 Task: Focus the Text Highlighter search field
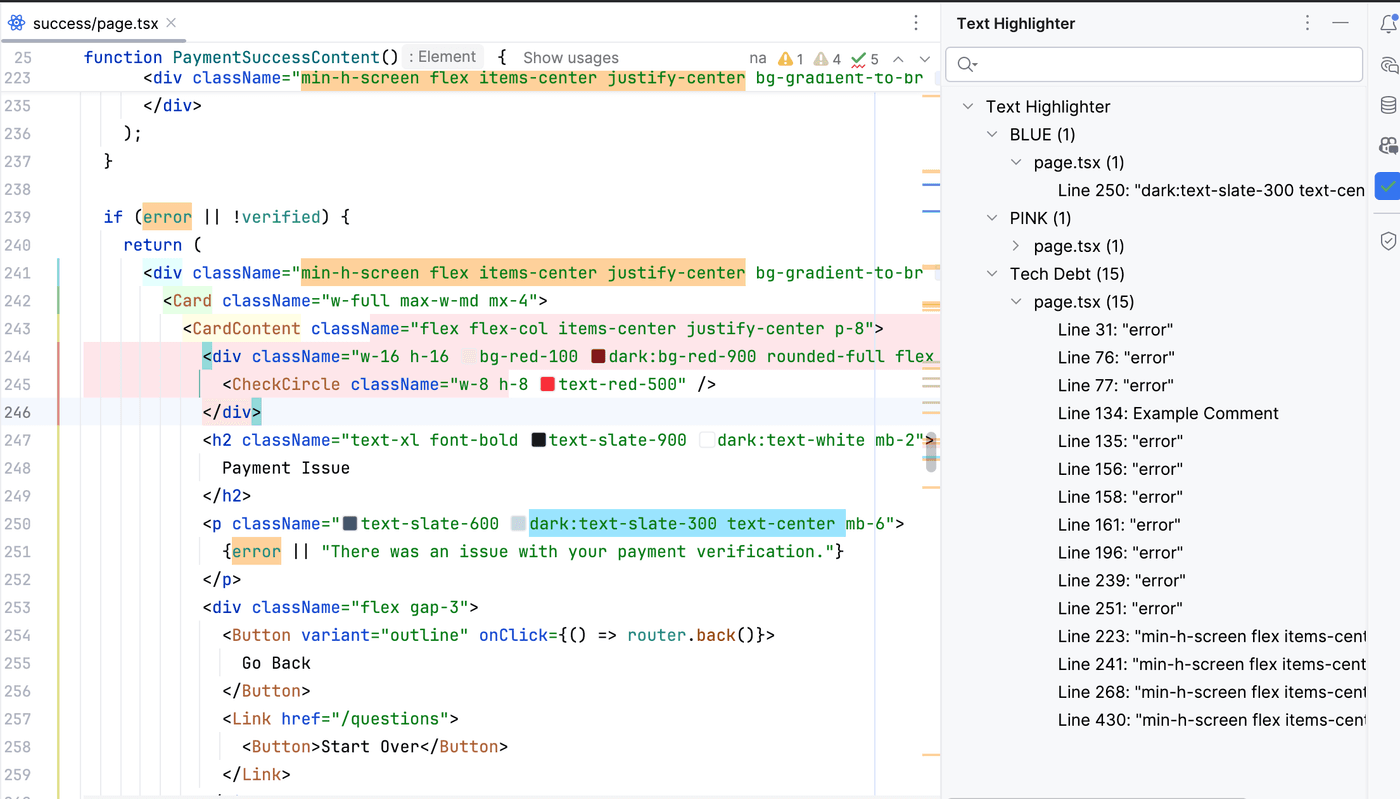pos(1154,65)
